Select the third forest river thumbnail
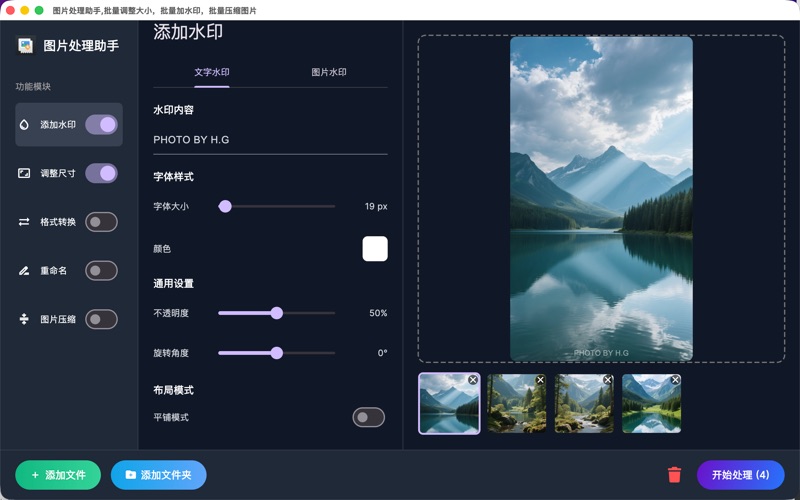The image size is (800, 500). pyautogui.click(x=584, y=404)
